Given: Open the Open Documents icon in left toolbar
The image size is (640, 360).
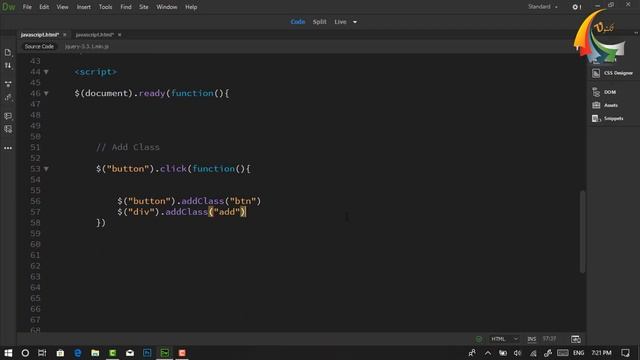Looking at the screenshot, I should pos(8,52).
